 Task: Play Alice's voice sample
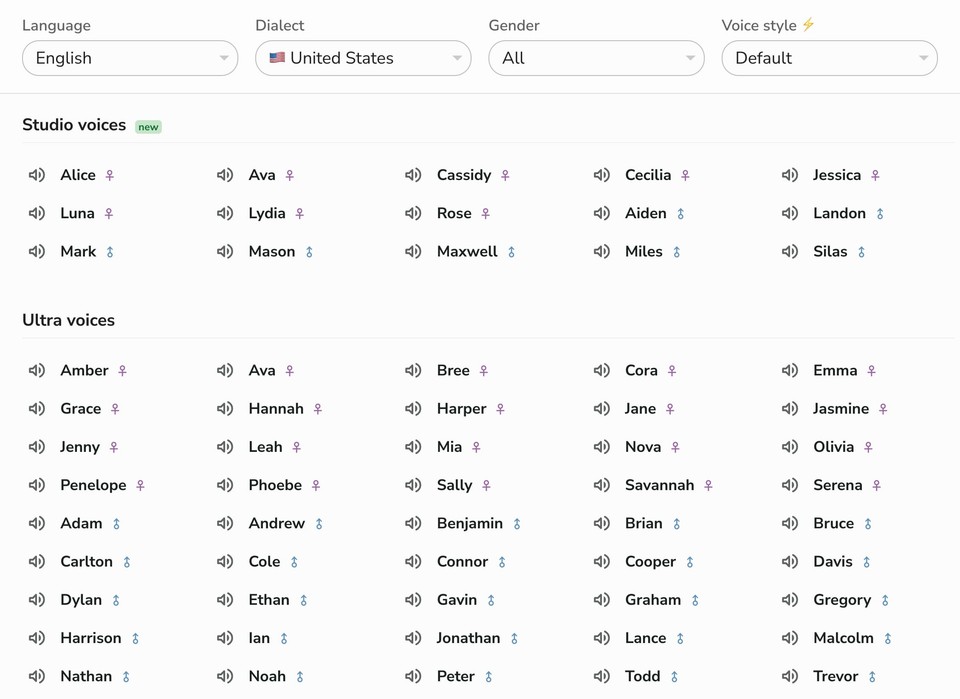coord(36,175)
